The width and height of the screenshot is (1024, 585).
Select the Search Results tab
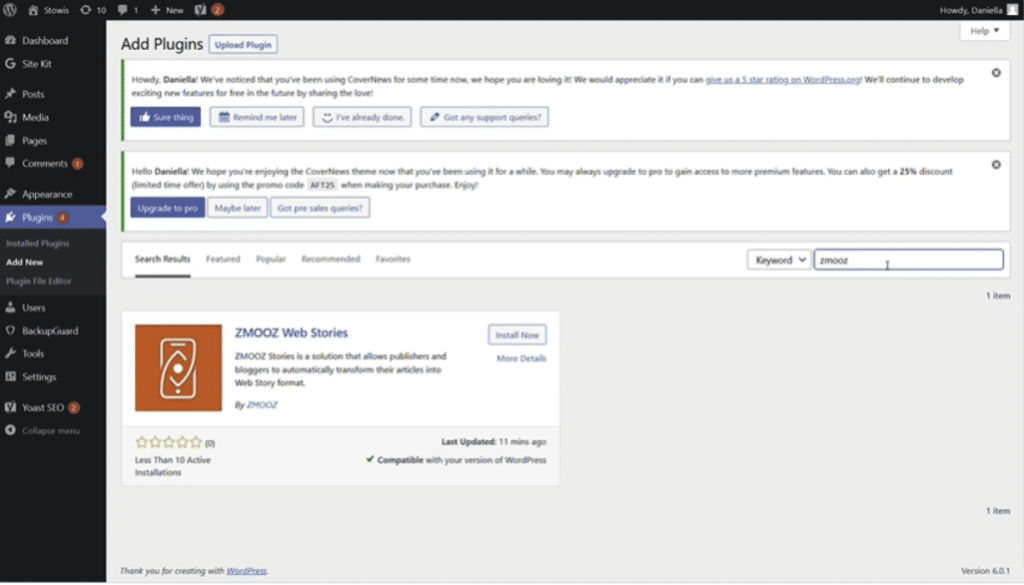(x=163, y=259)
